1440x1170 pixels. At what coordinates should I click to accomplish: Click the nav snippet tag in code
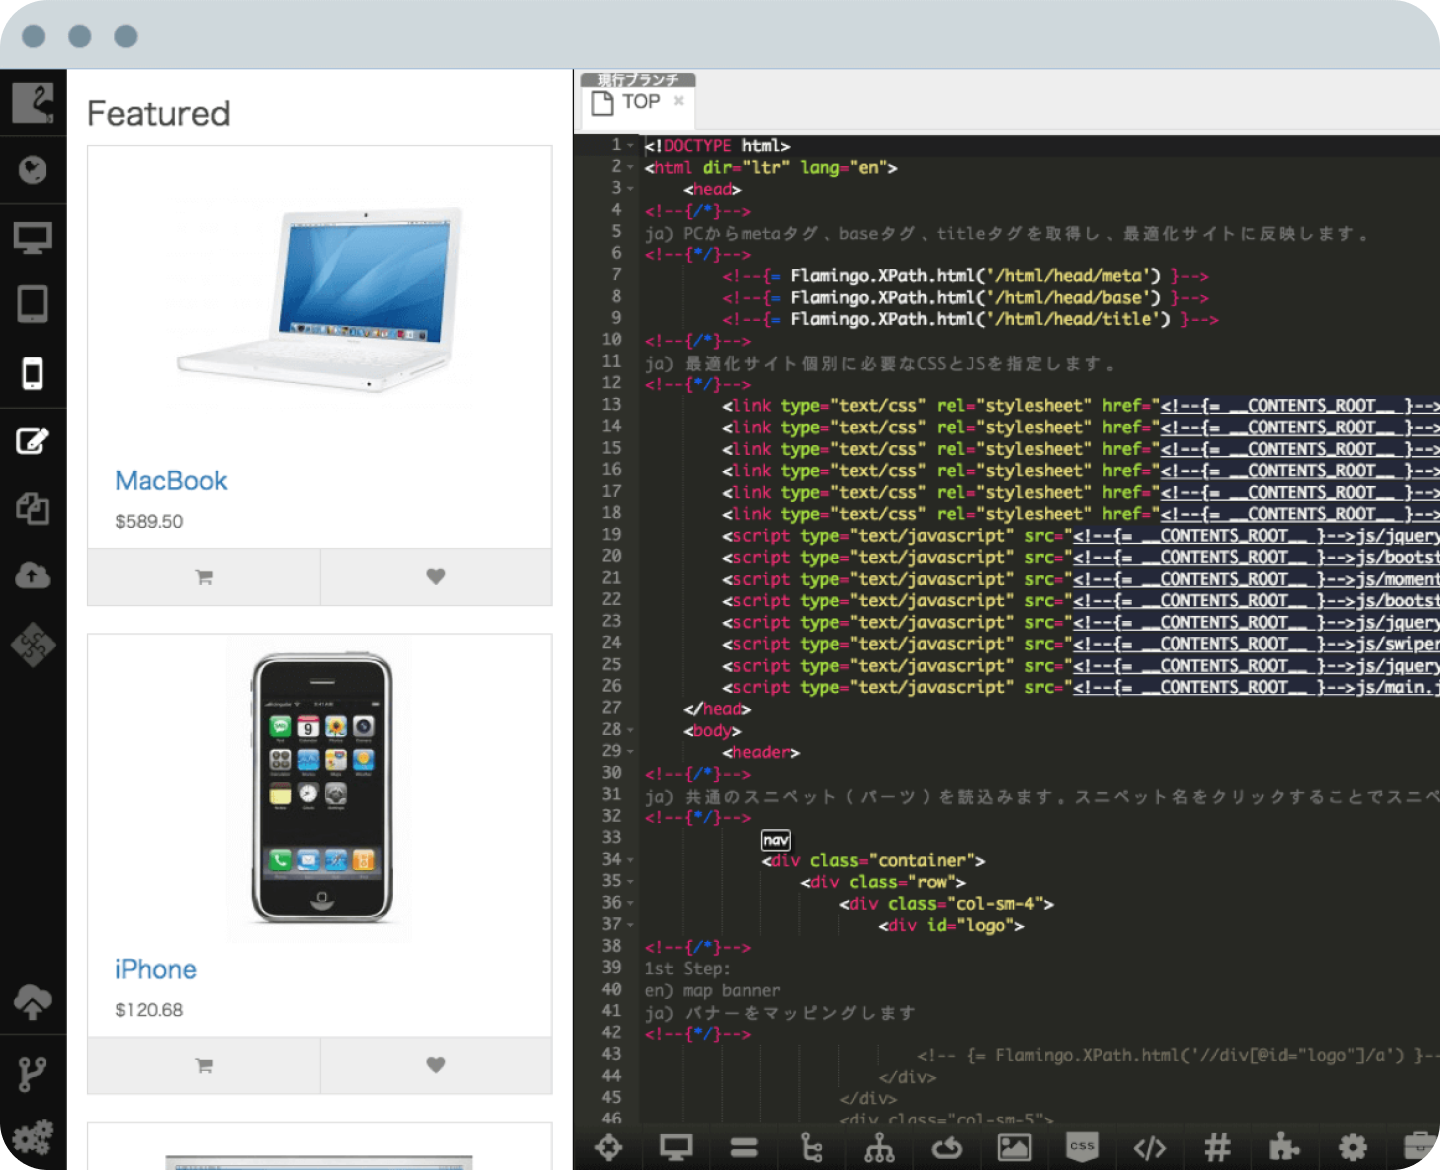776,840
